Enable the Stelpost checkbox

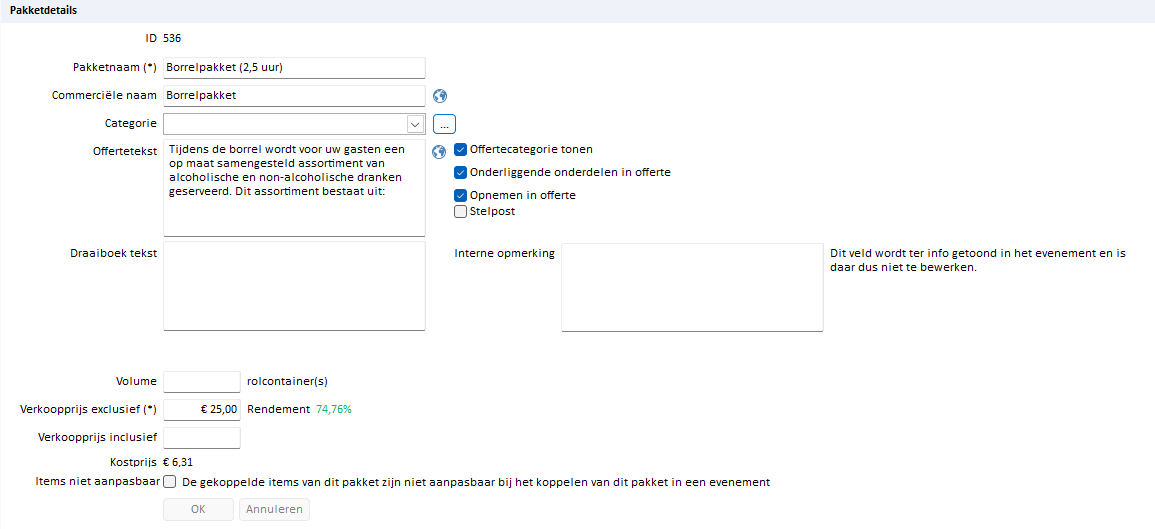460,211
